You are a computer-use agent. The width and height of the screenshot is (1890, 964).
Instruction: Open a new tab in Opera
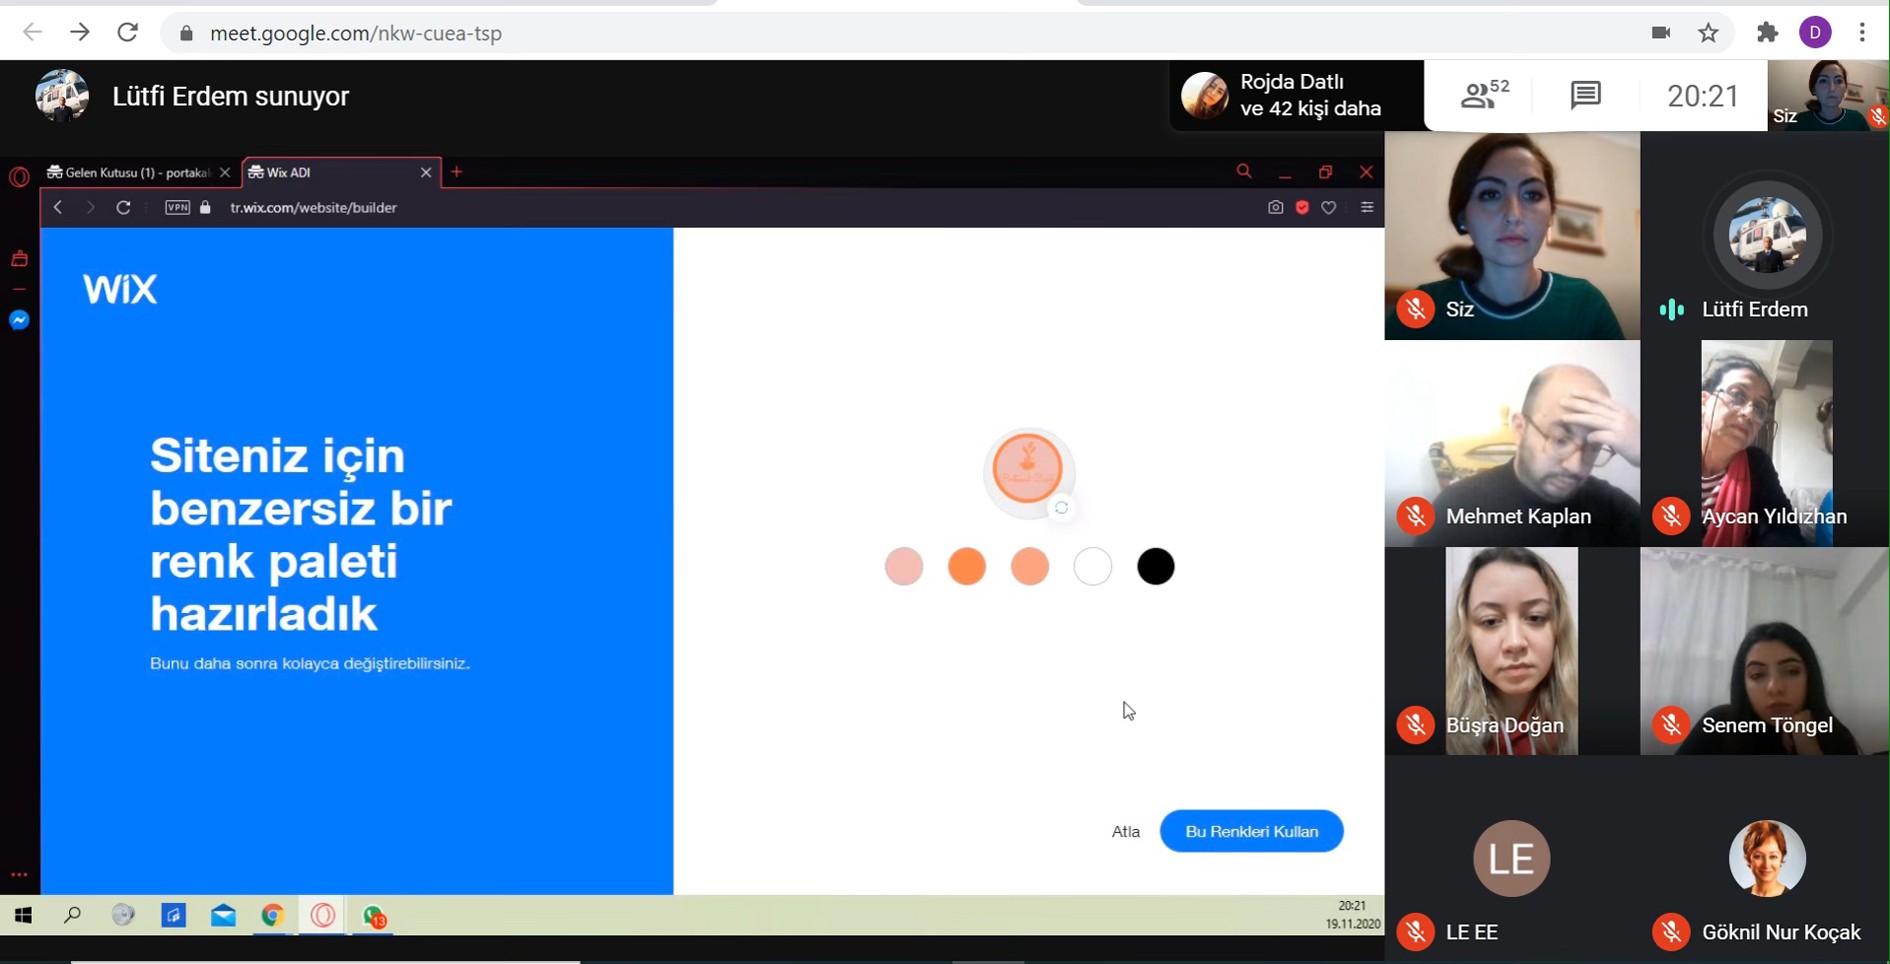457,172
